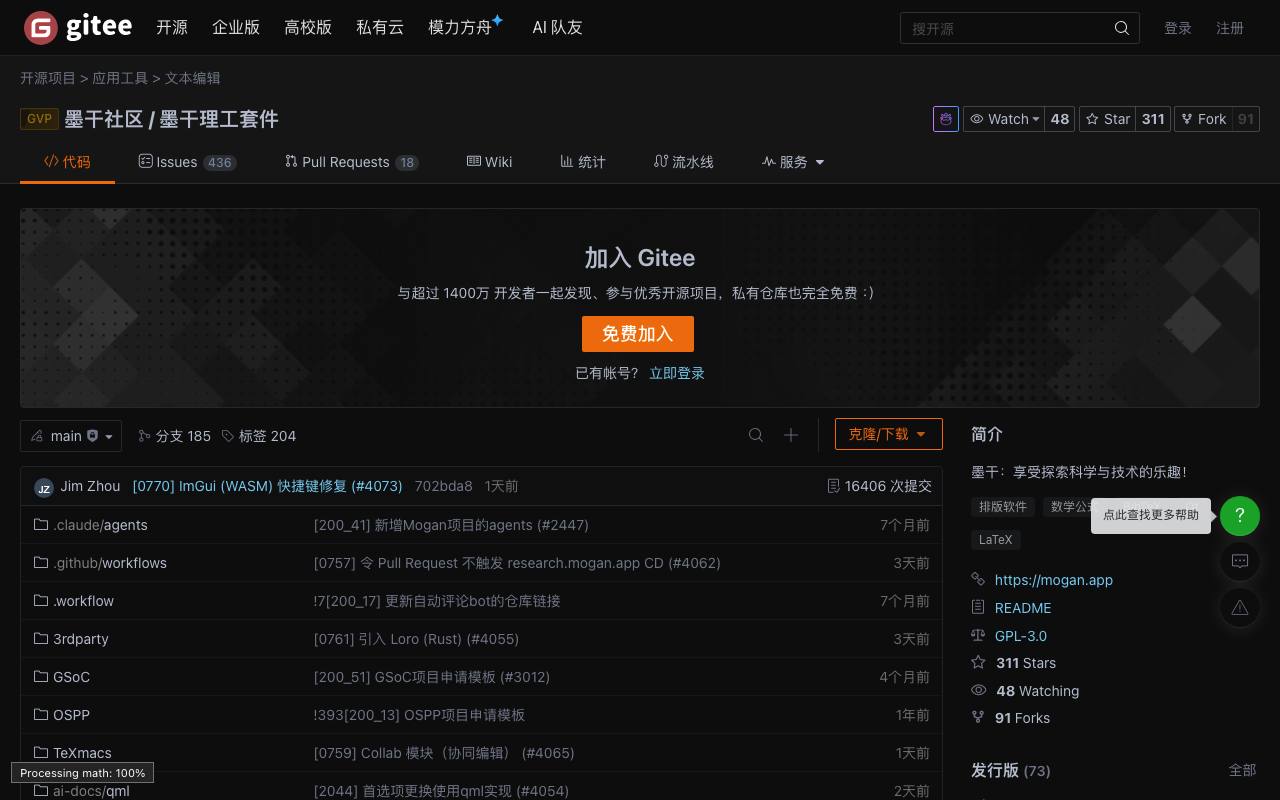
Task: Open the .workflow folder
Action: 83,601
